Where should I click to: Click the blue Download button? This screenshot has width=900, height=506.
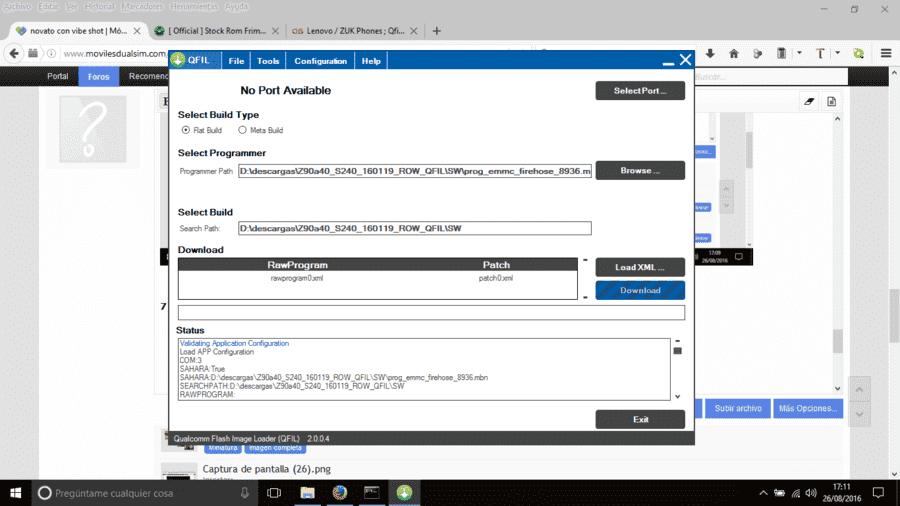(x=640, y=290)
